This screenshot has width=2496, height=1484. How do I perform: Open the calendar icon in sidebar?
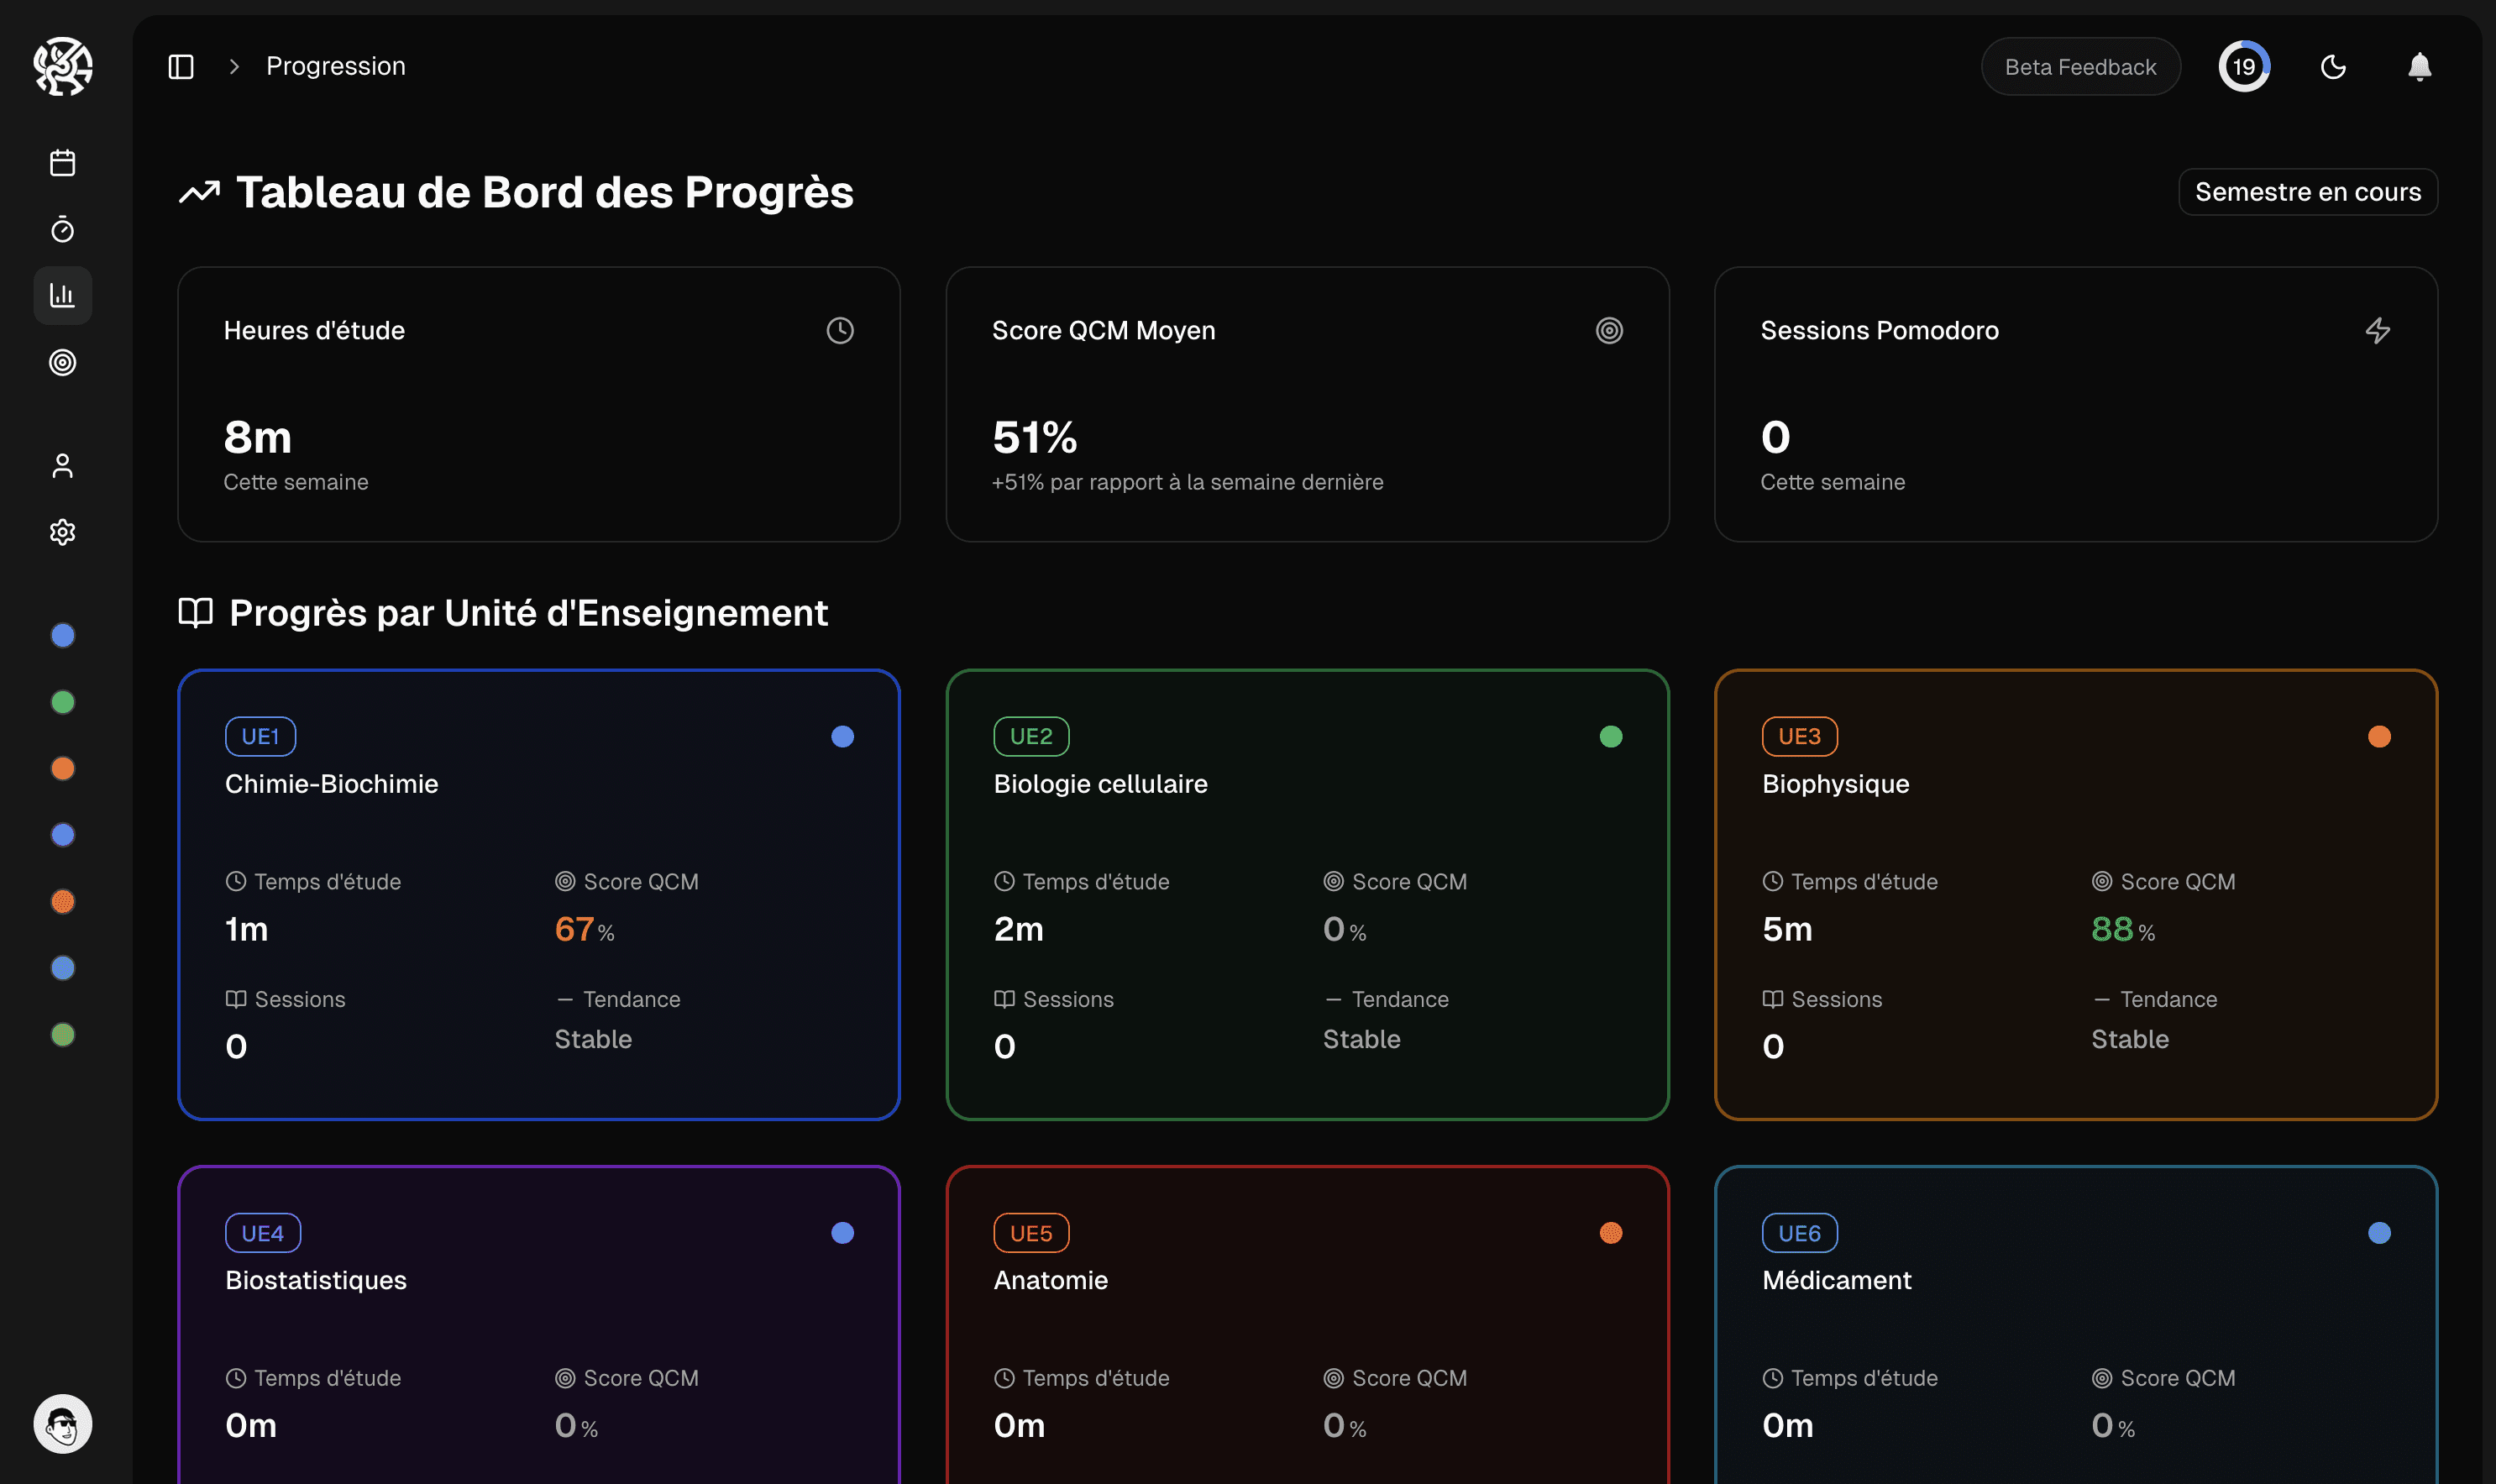(62, 163)
